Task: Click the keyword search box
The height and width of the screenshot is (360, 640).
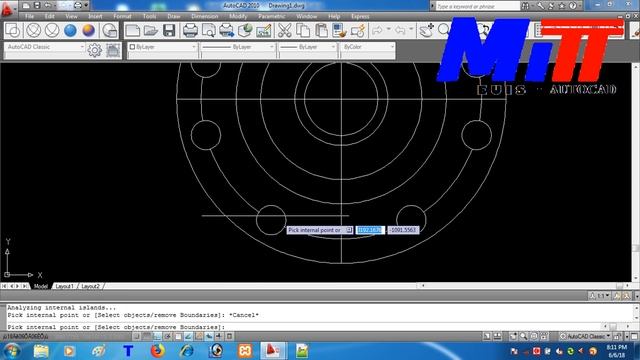Action: pos(478,6)
